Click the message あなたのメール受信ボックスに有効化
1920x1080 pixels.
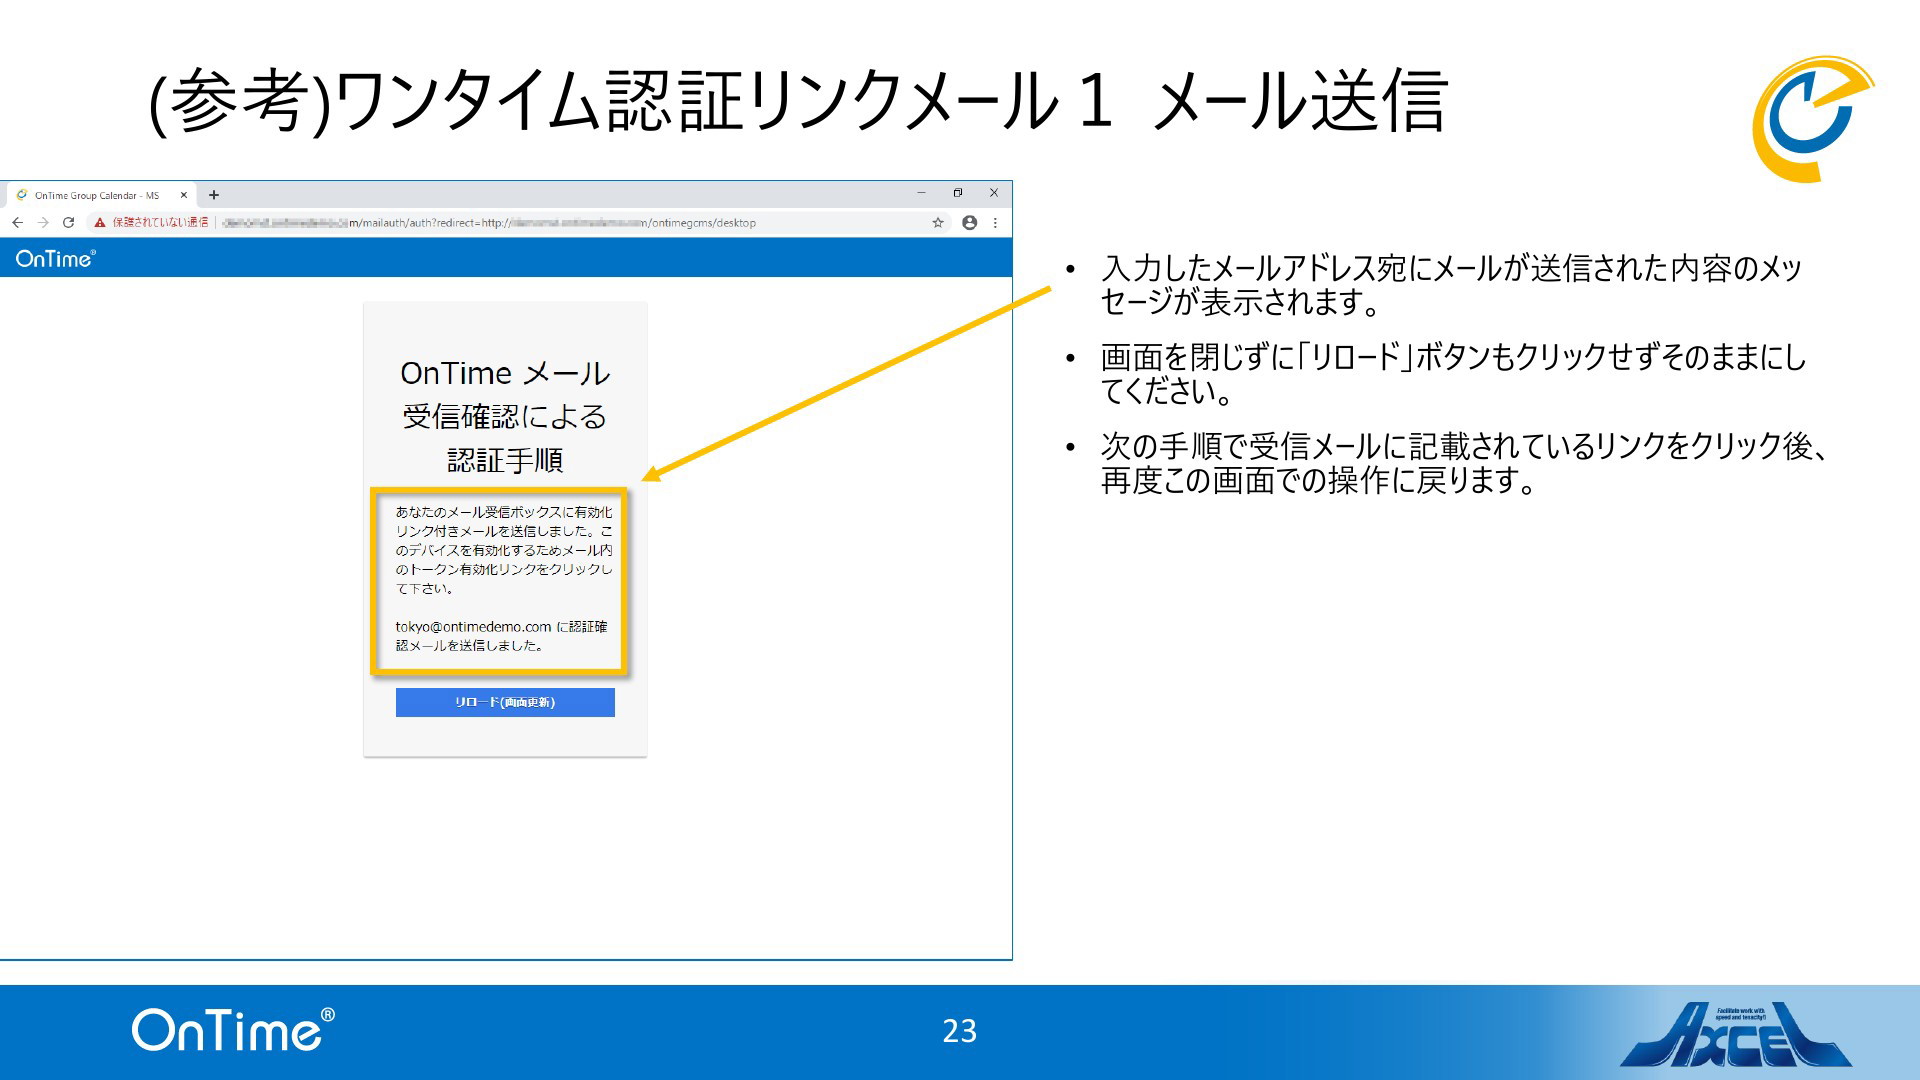click(504, 550)
